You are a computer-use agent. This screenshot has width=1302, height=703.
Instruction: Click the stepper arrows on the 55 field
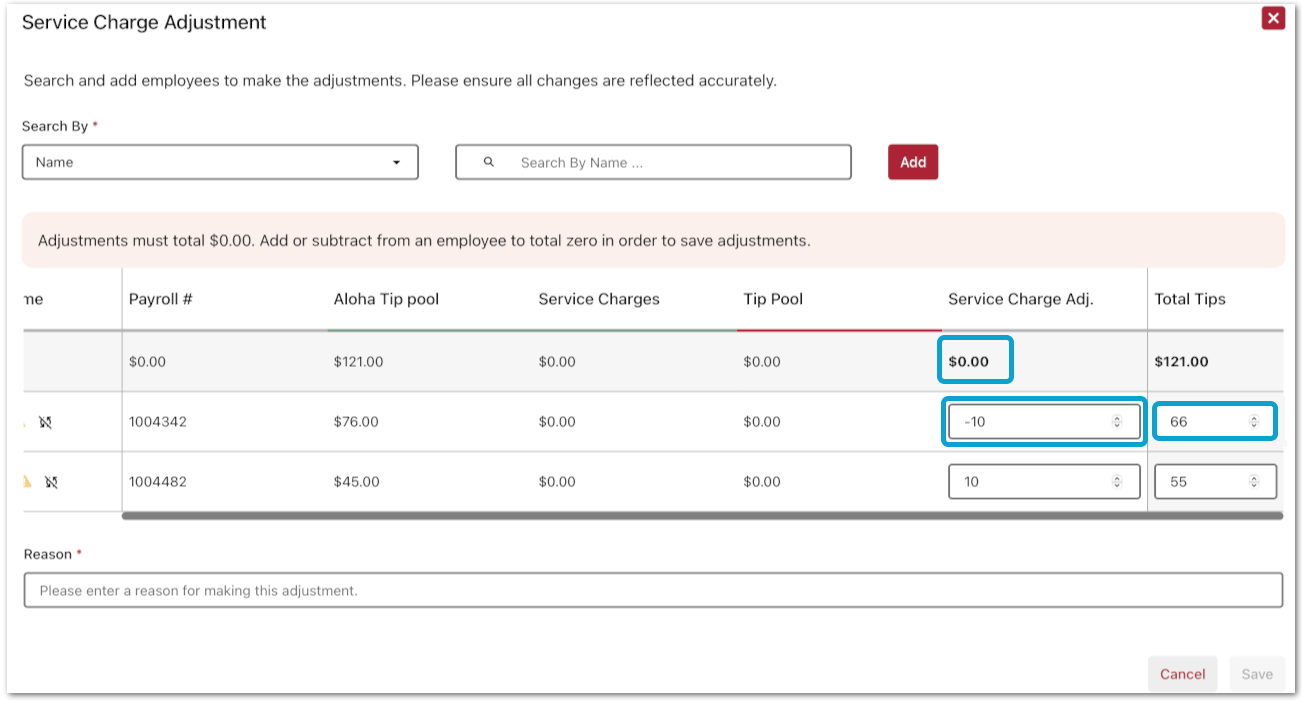tap(1254, 482)
